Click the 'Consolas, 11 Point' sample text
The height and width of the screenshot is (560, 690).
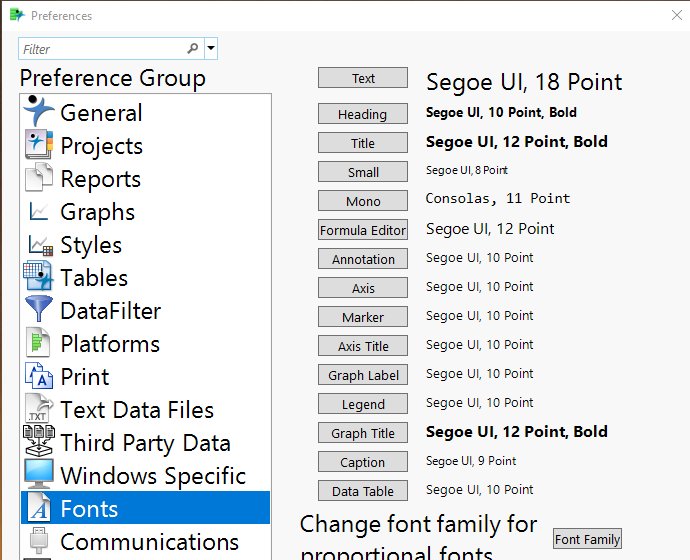point(498,198)
